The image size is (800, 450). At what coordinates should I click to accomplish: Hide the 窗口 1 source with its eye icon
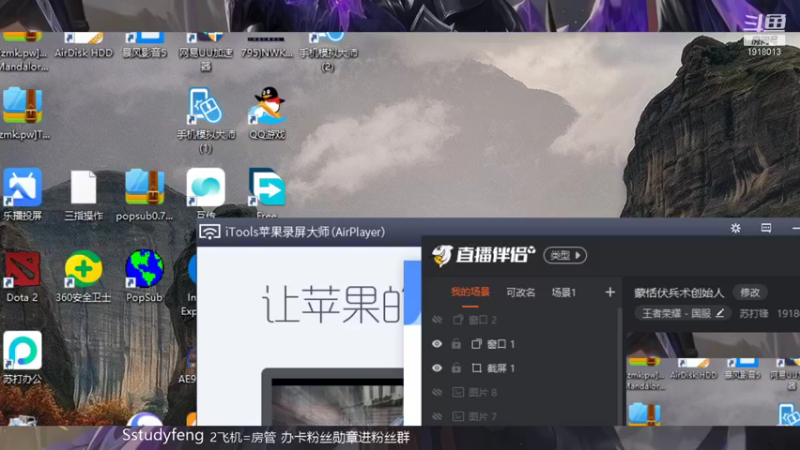tap(437, 344)
